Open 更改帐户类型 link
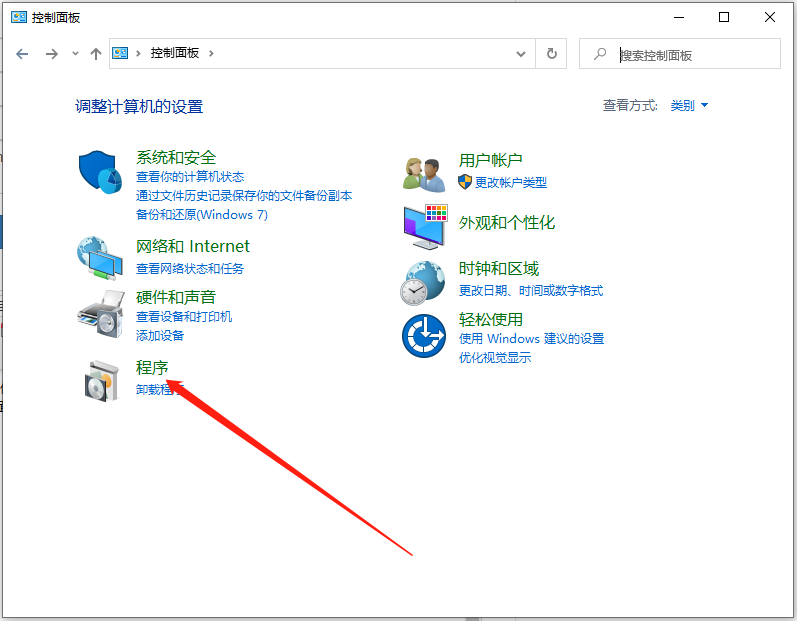The width and height of the screenshot is (797, 621). click(510, 182)
